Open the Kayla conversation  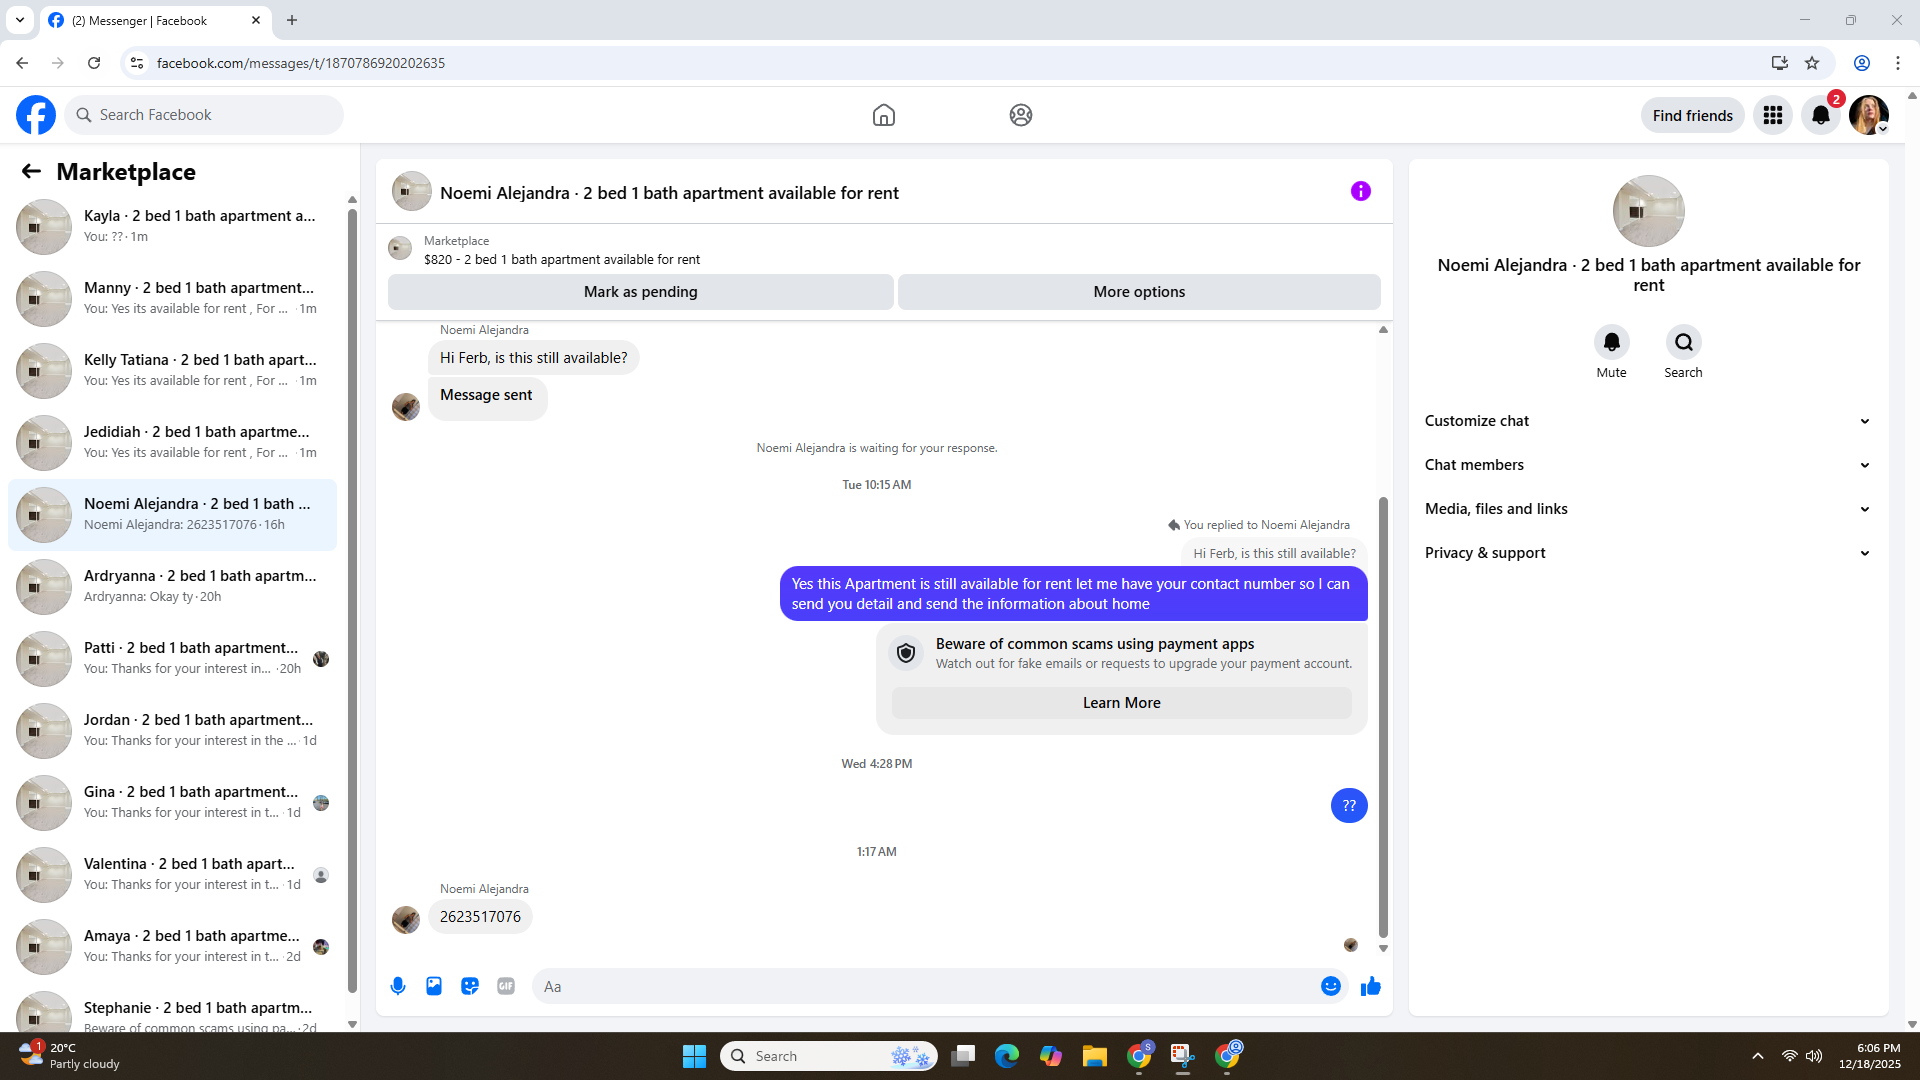(x=172, y=226)
